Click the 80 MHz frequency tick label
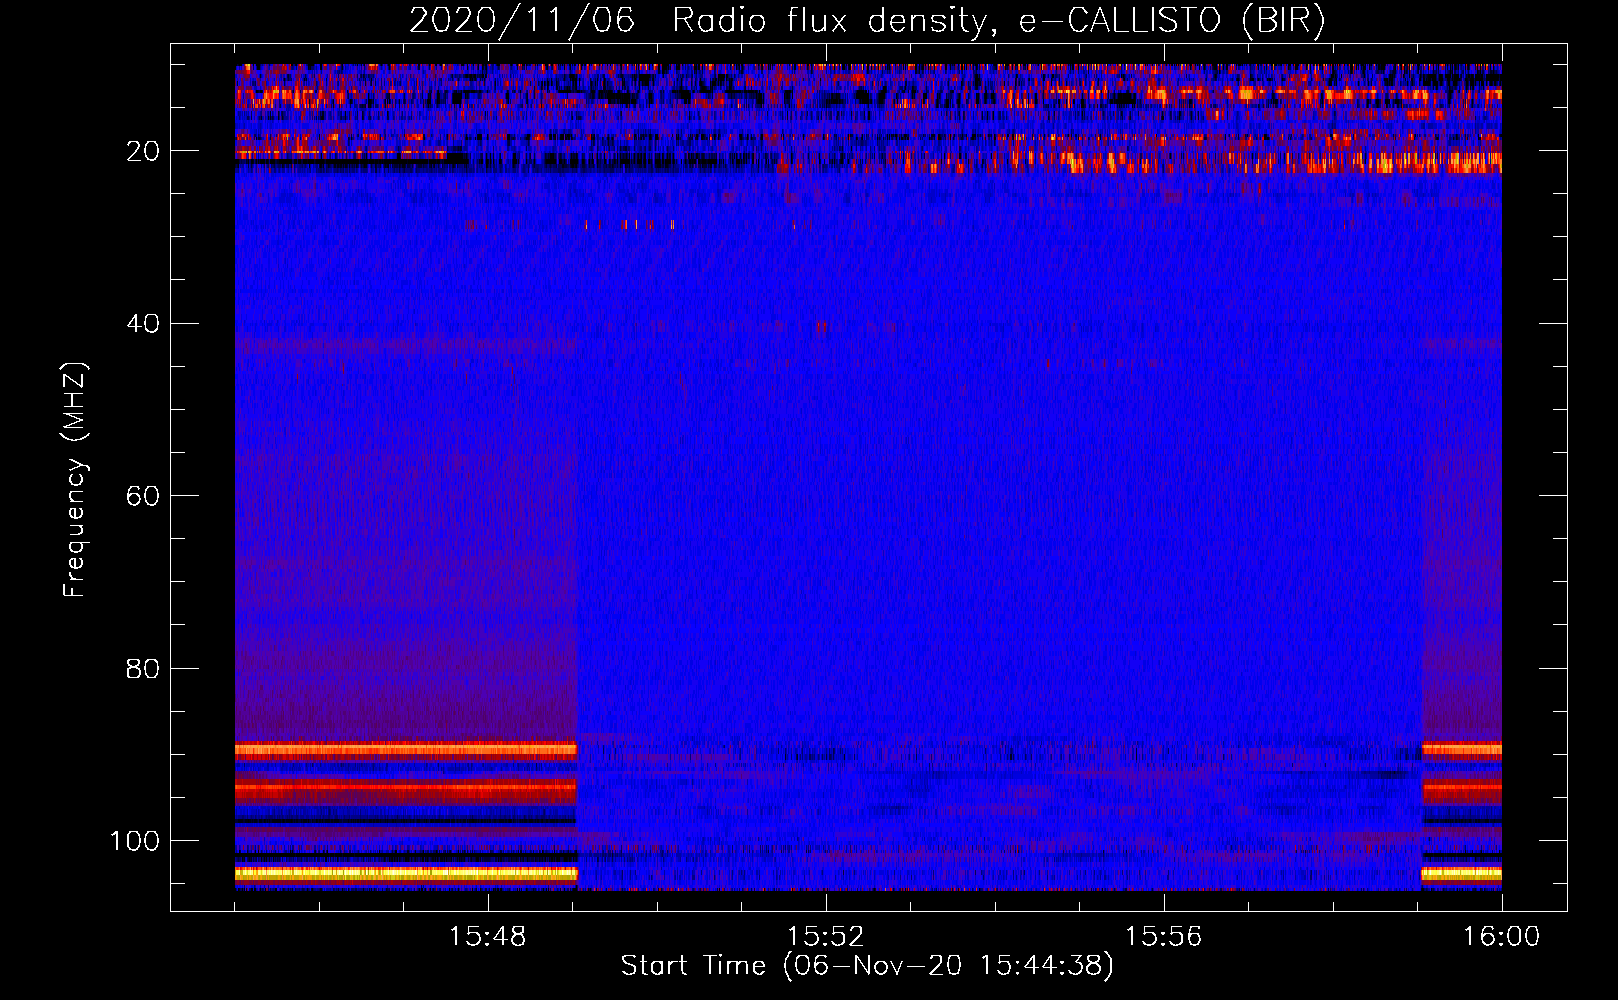 [143, 668]
